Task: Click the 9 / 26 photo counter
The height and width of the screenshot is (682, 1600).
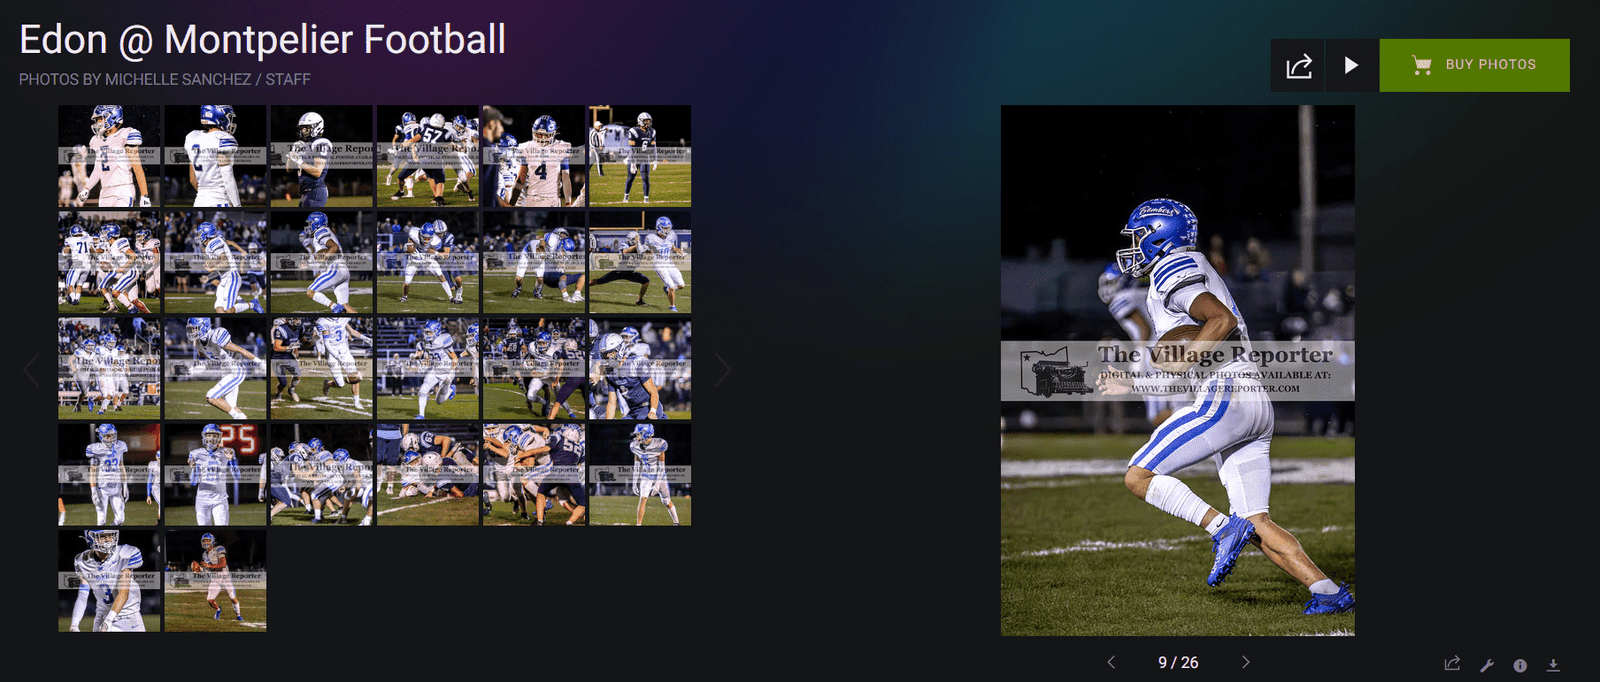Action: coord(1178,662)
